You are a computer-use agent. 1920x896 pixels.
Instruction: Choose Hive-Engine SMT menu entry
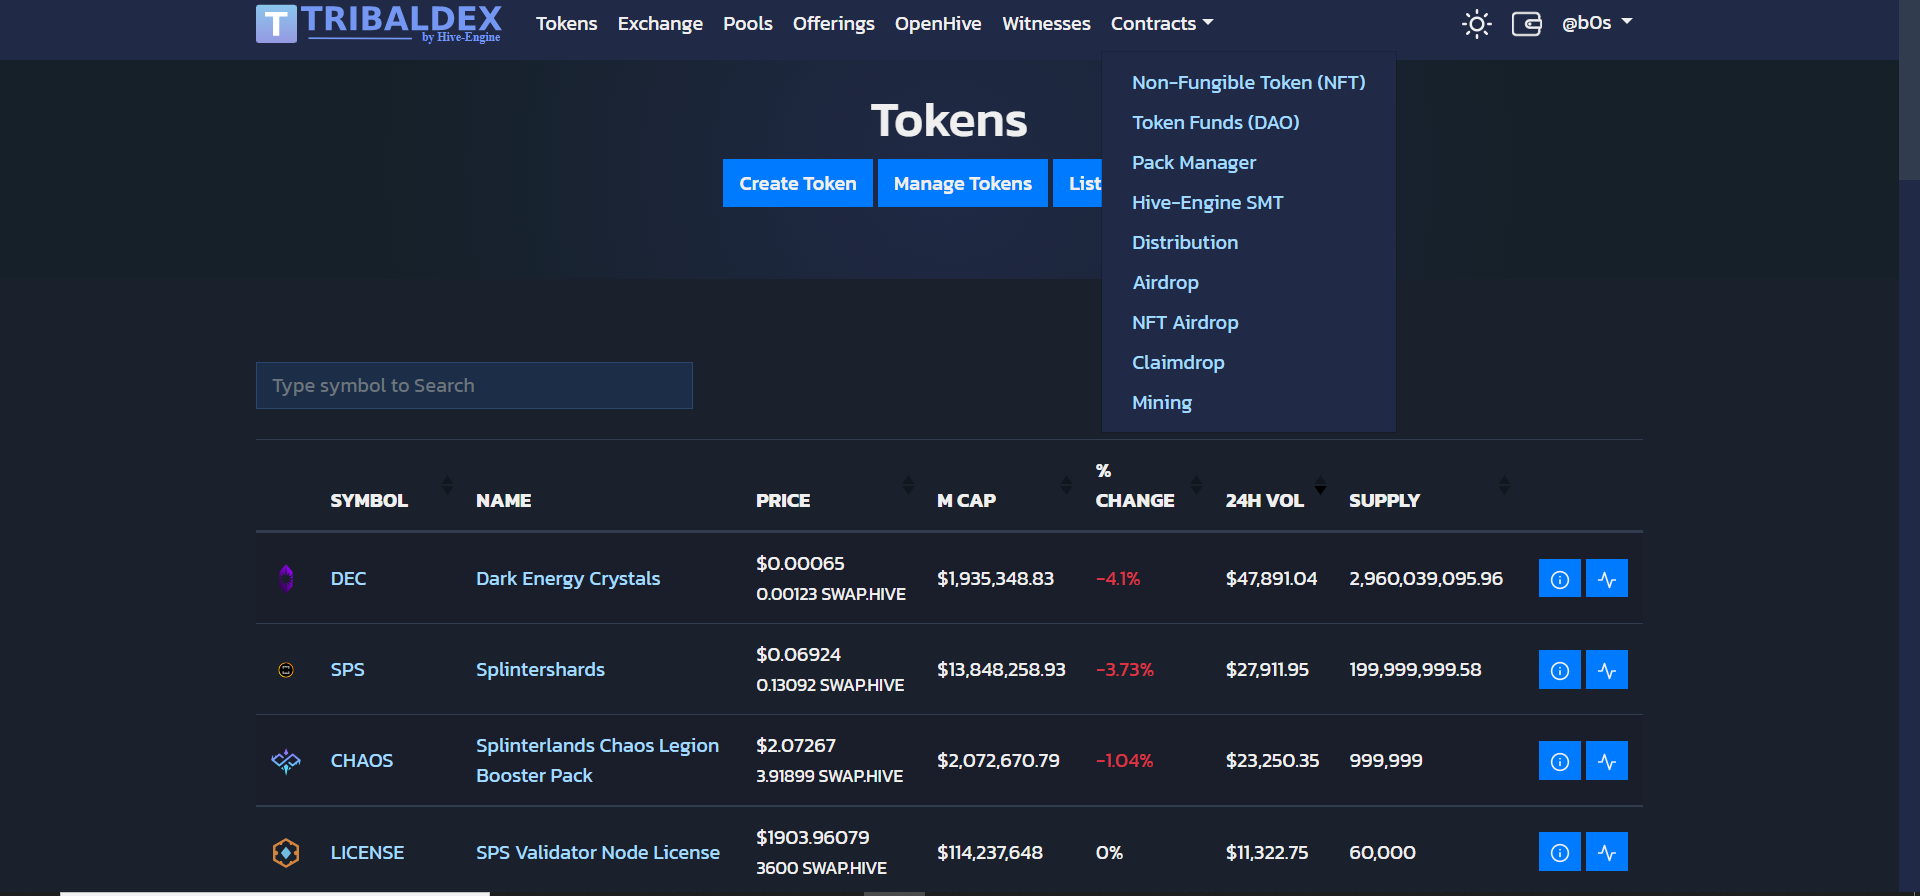point(1207,202)
